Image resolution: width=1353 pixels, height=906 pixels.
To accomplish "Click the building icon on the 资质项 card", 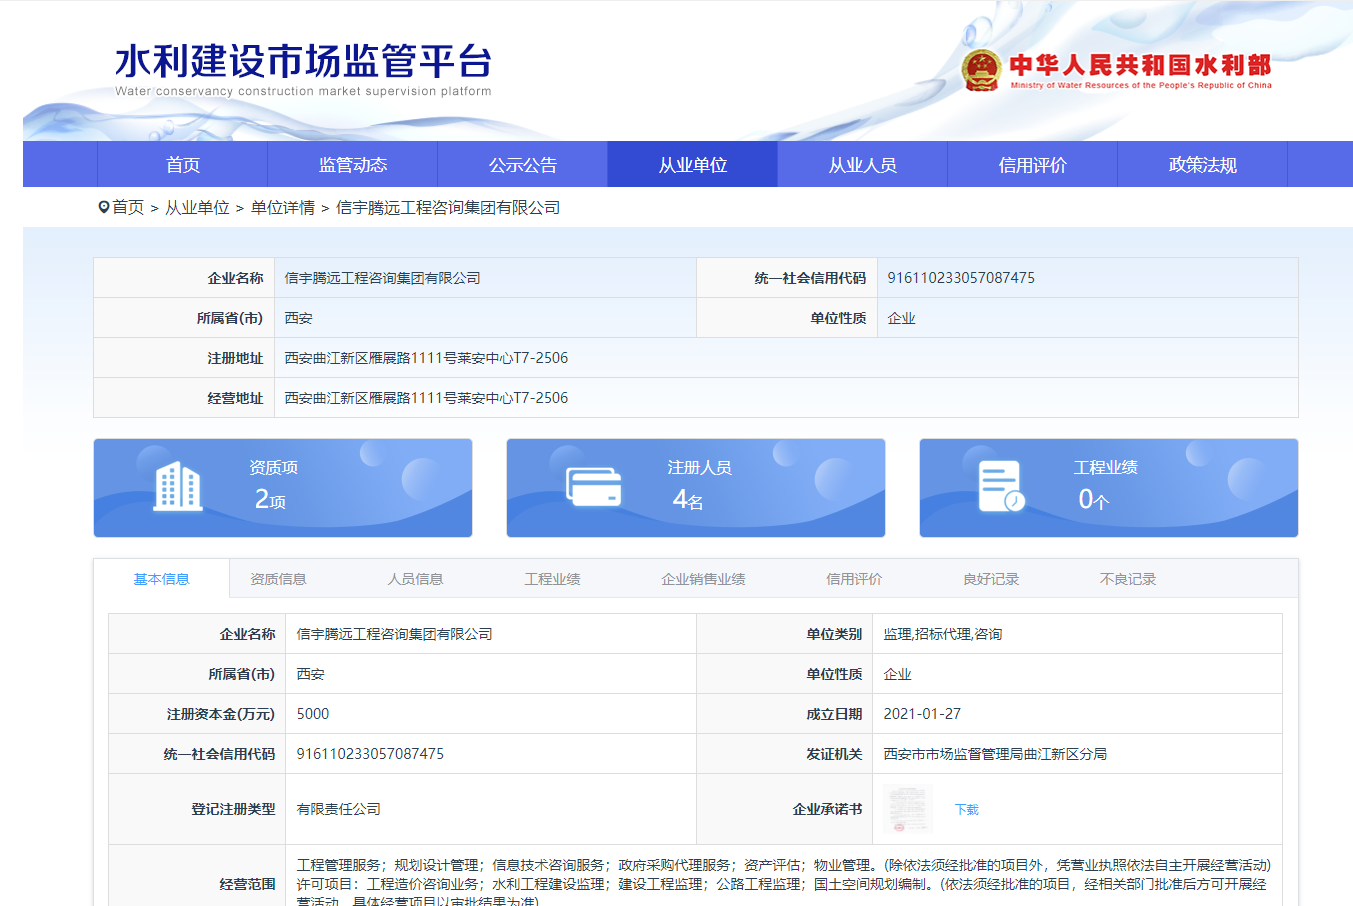I will point(178,486).
